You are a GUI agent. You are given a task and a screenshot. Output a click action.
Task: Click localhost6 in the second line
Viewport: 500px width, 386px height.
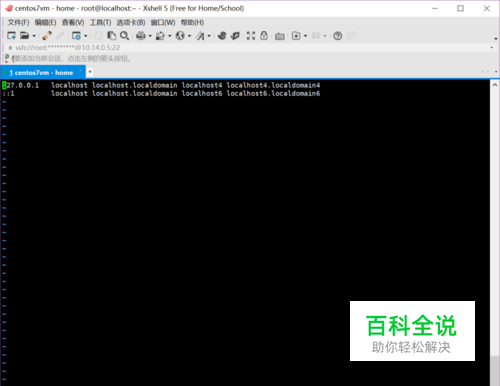(202, 93)
